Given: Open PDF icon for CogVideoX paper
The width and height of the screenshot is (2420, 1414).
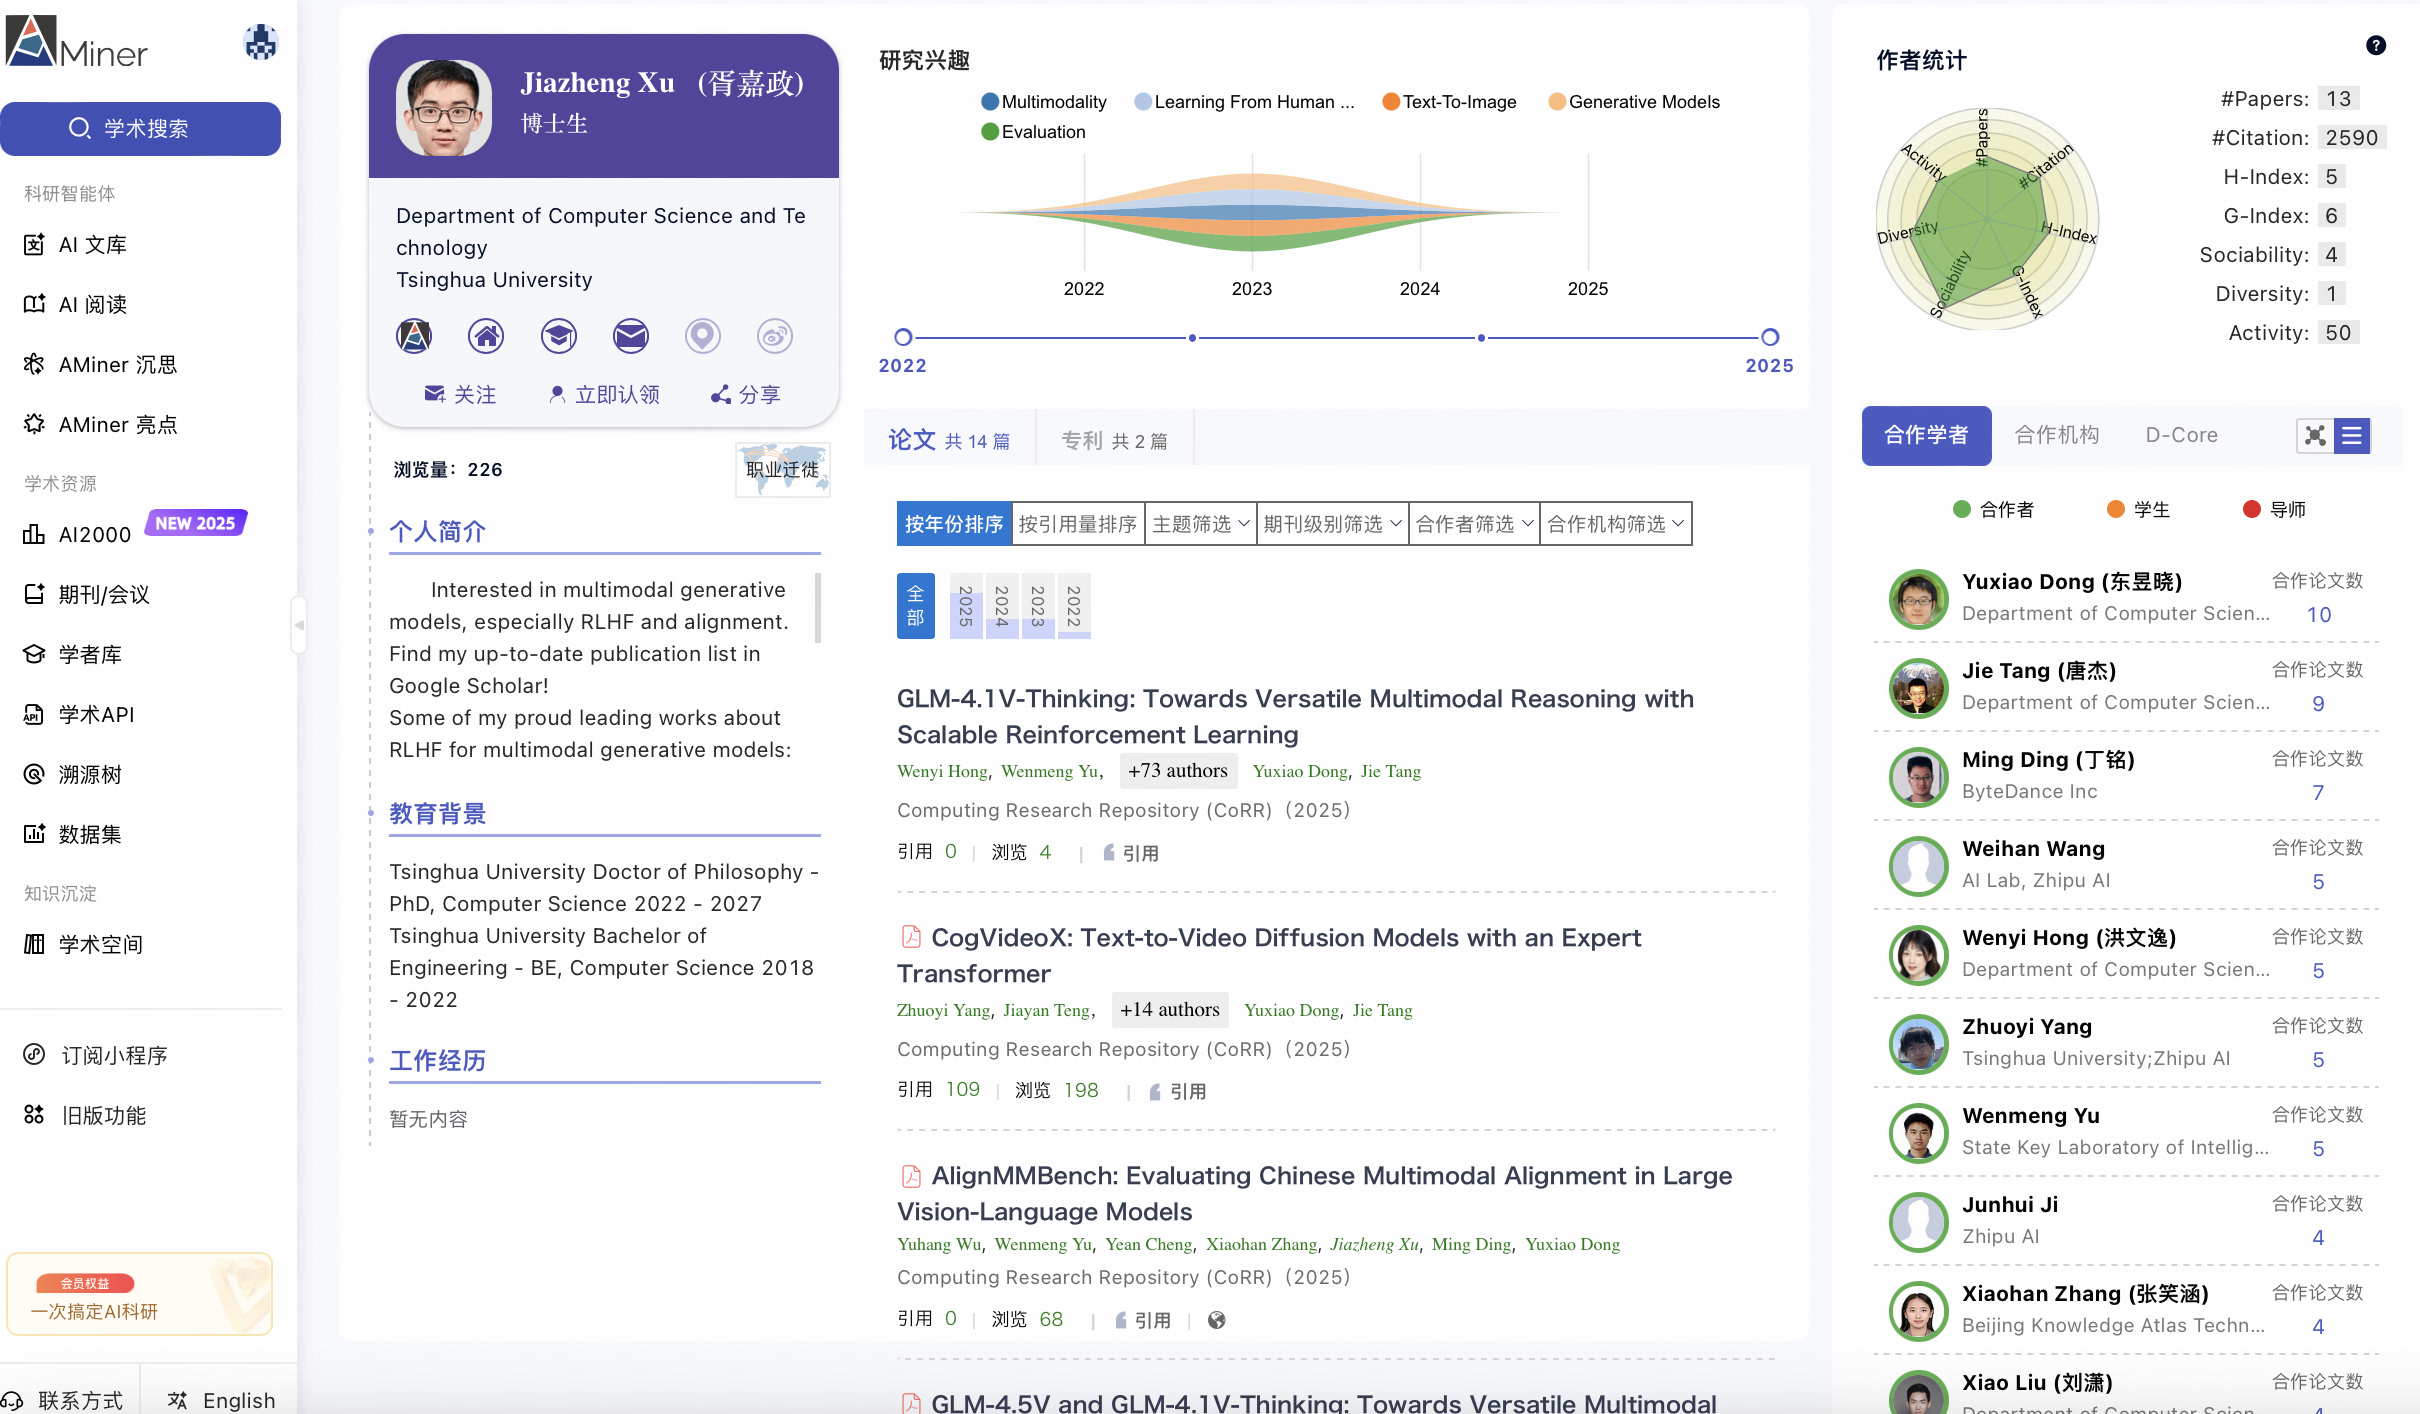Looking at the screenshot, I should pyautogui.click(x=911, y=937).
